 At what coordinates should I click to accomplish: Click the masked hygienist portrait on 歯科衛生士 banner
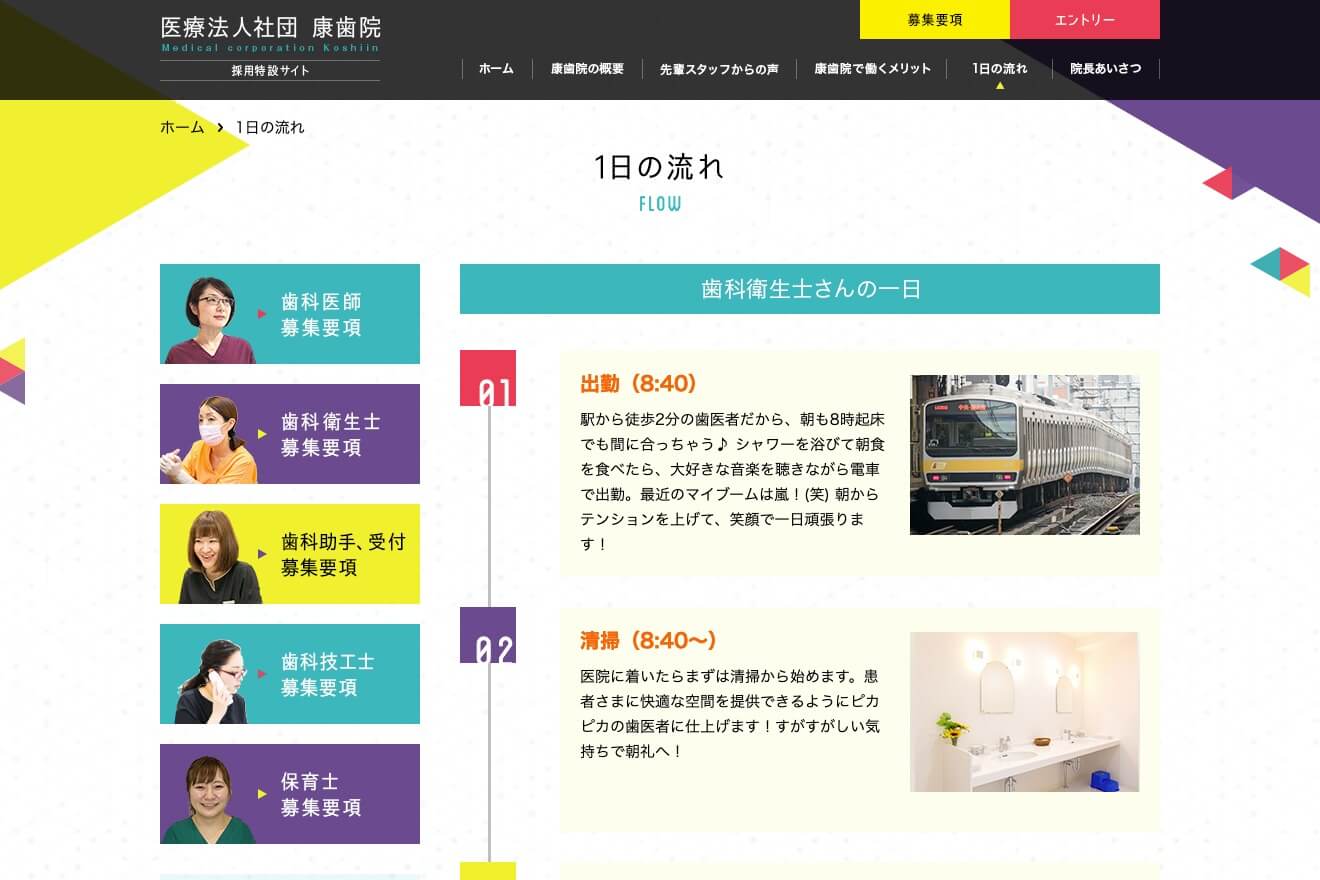pos(209,440)
